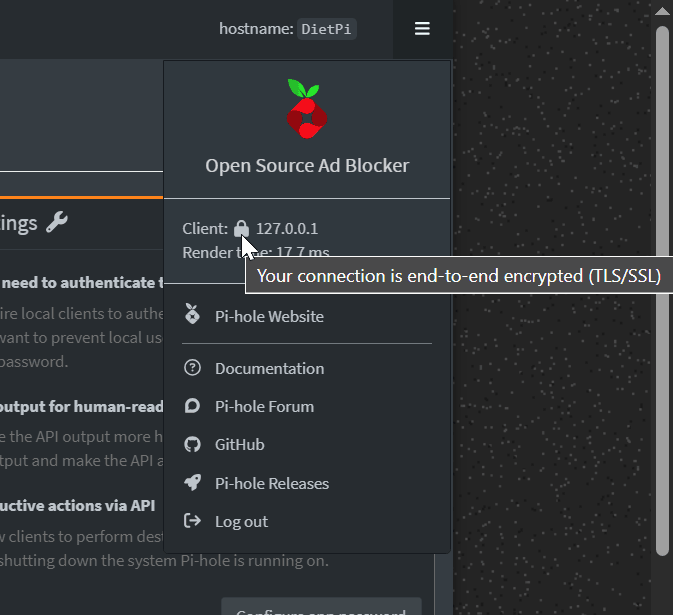Click the encrypted connection tooltip text
Image resolution: width=673 pixels, height=615 pixels.
pyautogui.click(x=459, y=276)
